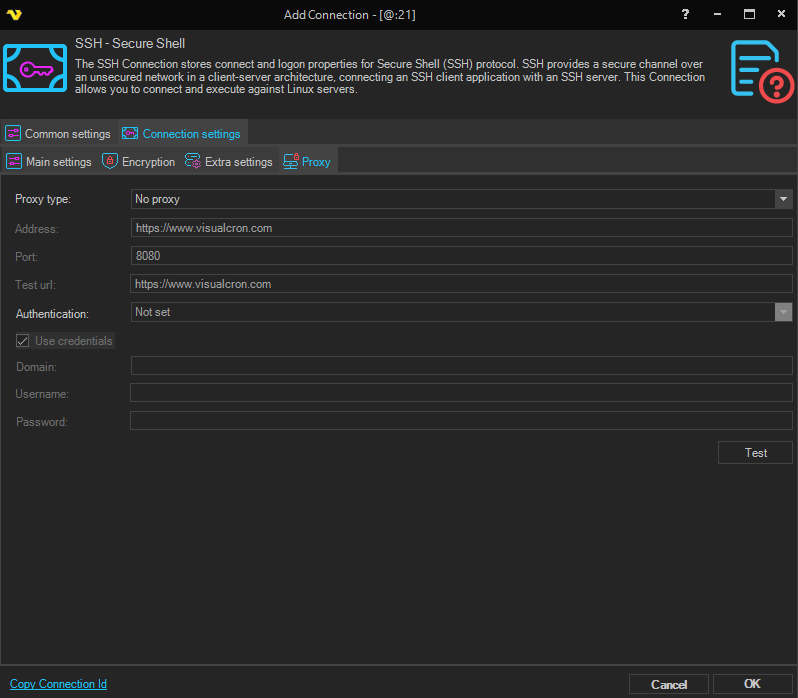
Task: Switch to the Main settings tab
Action: click(x=58, y=162)
